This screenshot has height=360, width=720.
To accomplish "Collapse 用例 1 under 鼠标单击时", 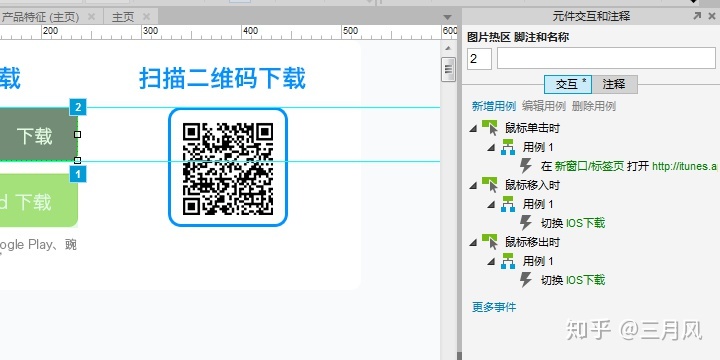I will coord(491,148).
